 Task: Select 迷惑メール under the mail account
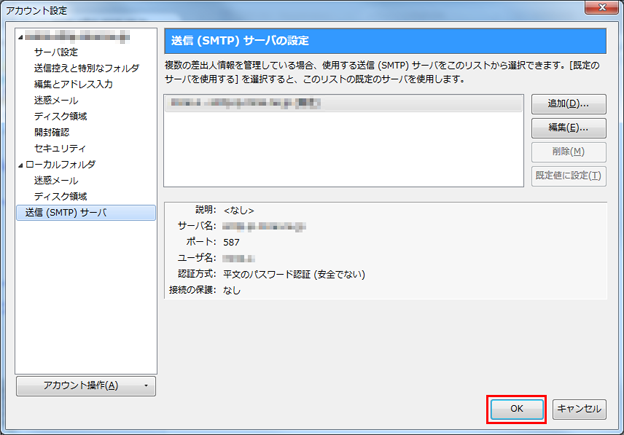56,100
